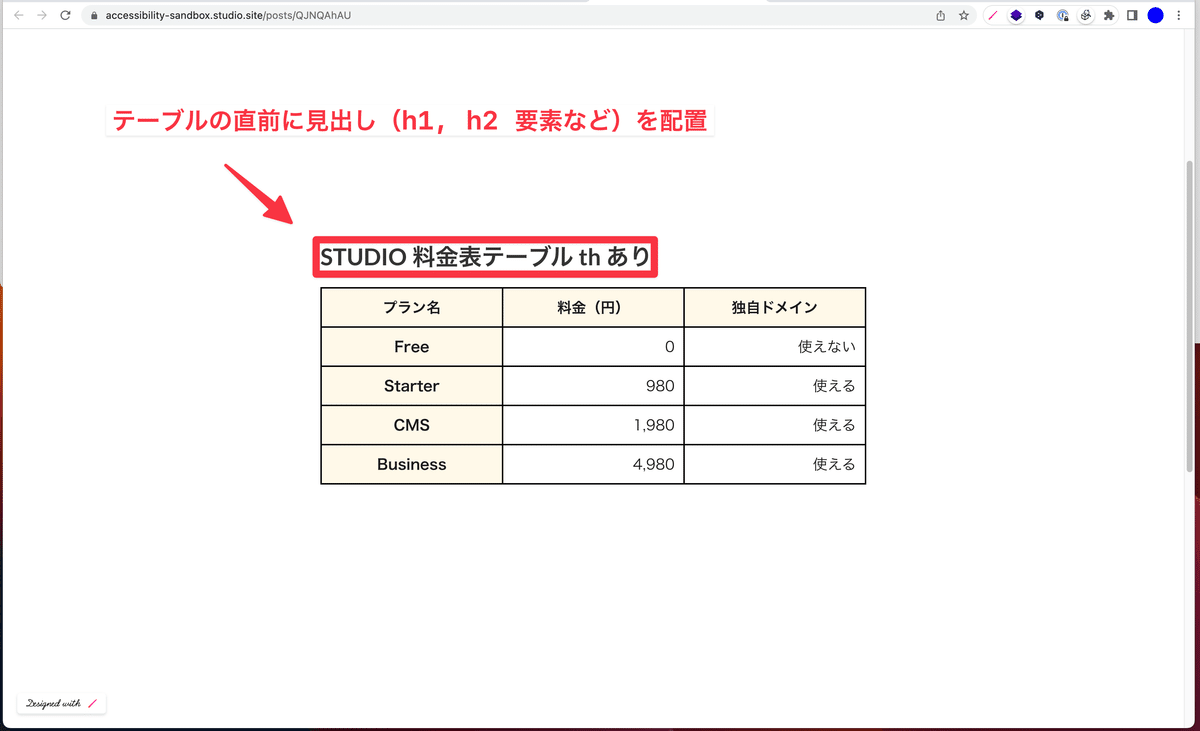The image size is (1200, 731).
Task: Click the 'プラン名' column header
Action: (412, 308)
